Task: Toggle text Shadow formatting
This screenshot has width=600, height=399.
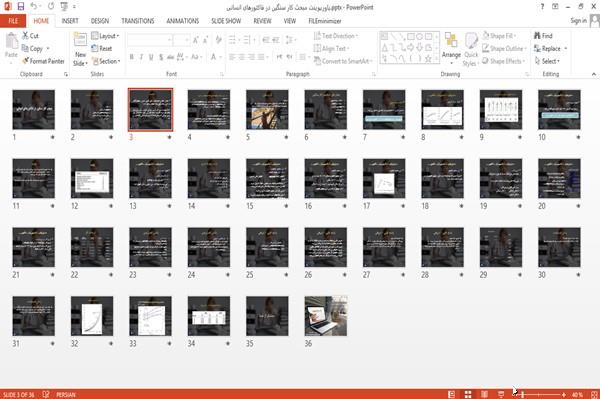Action: click(x=161, y=57)
